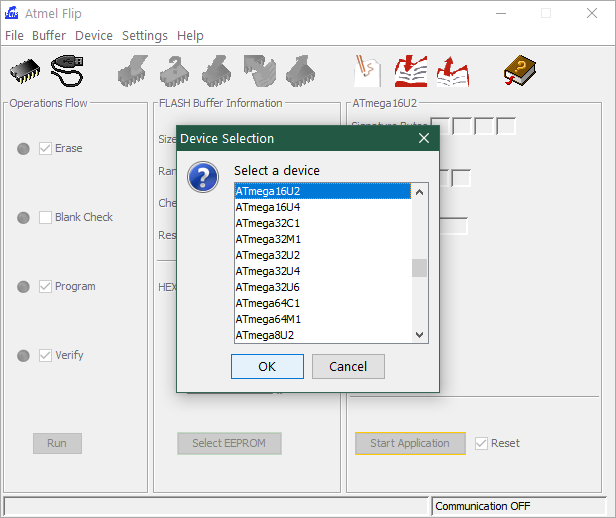Toggle the Verify checkbox
This screenshot has width=616, height=518.
pyautogui.click(x=45, y=355)
